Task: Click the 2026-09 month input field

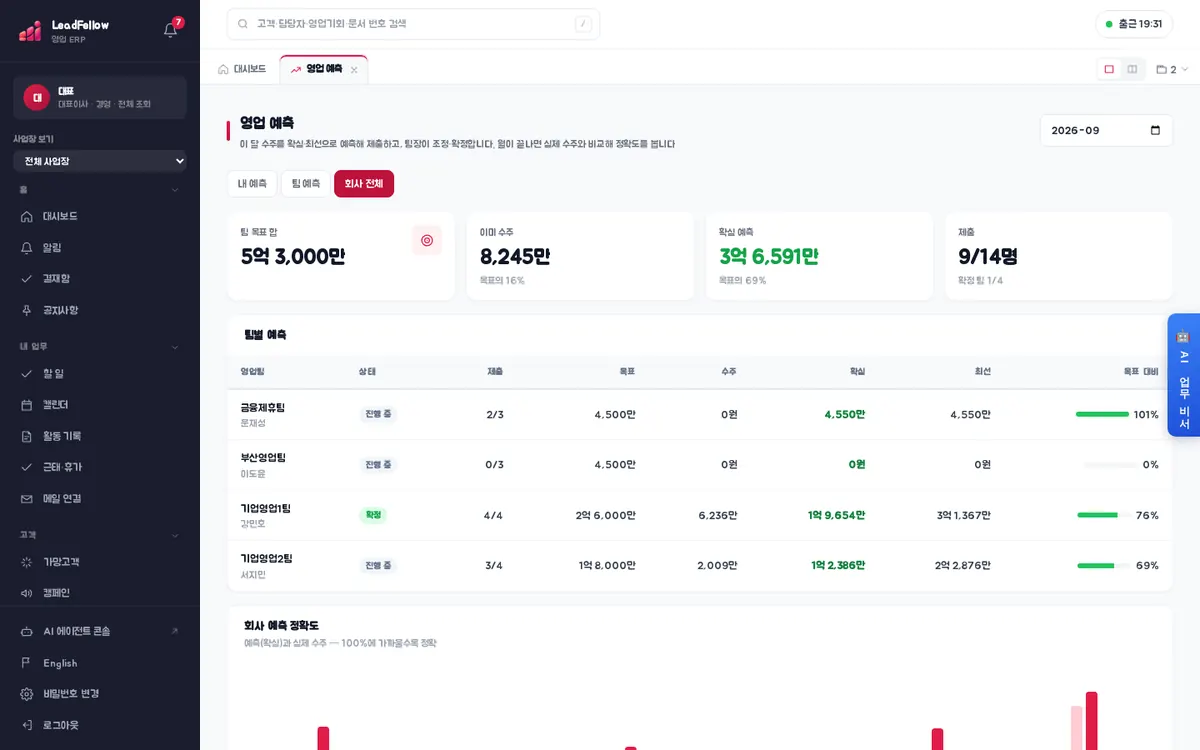Action: pos(1106,130)
